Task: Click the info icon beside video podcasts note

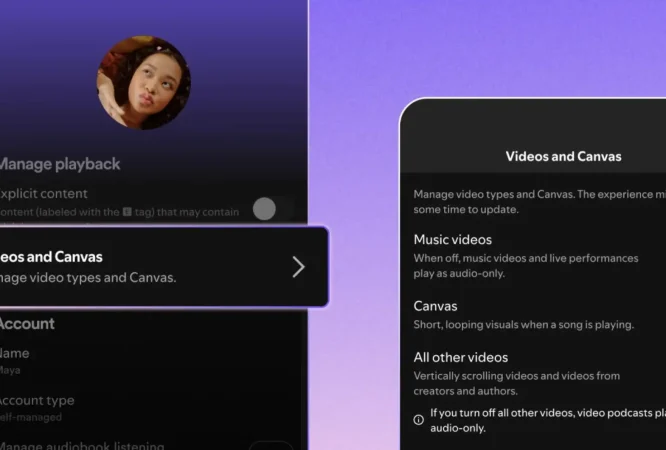Action: click(x=418, y=420)
